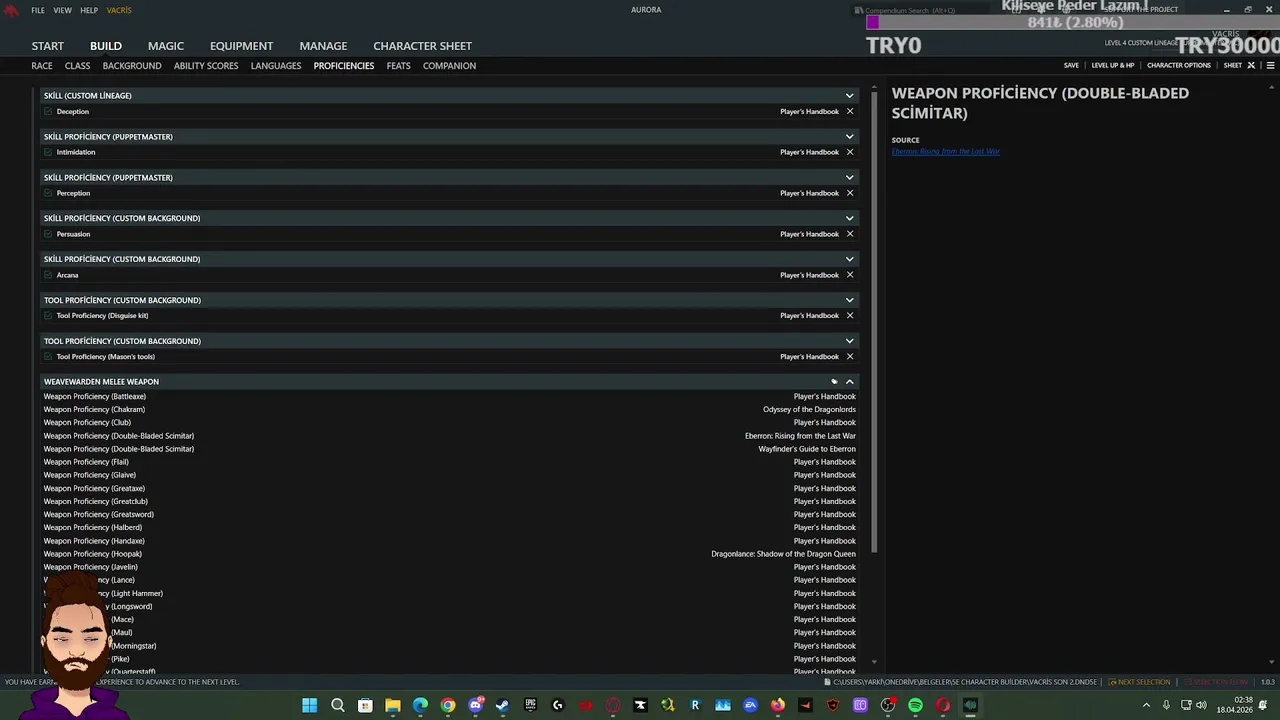Expand the Mason's tools Tool Proficiency chevron
The image size is (1280, 720).
pyautogui.click(x=850, y=341)
